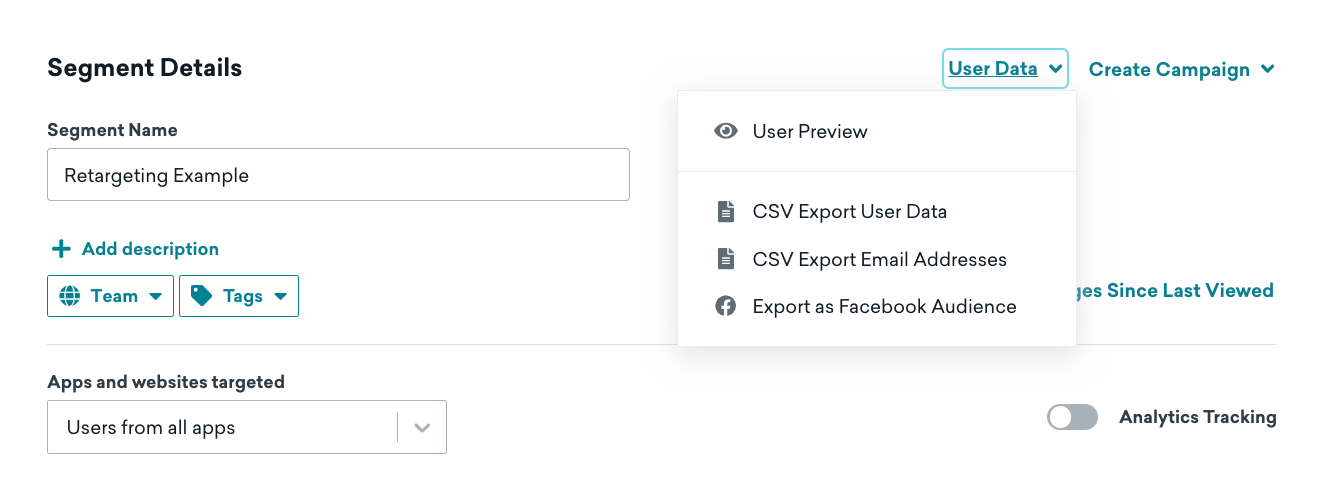Open the Changes Since Last Viewed link
Image resolution: width=1326 pixels, height=500 pixels.
coord(1176,291)
